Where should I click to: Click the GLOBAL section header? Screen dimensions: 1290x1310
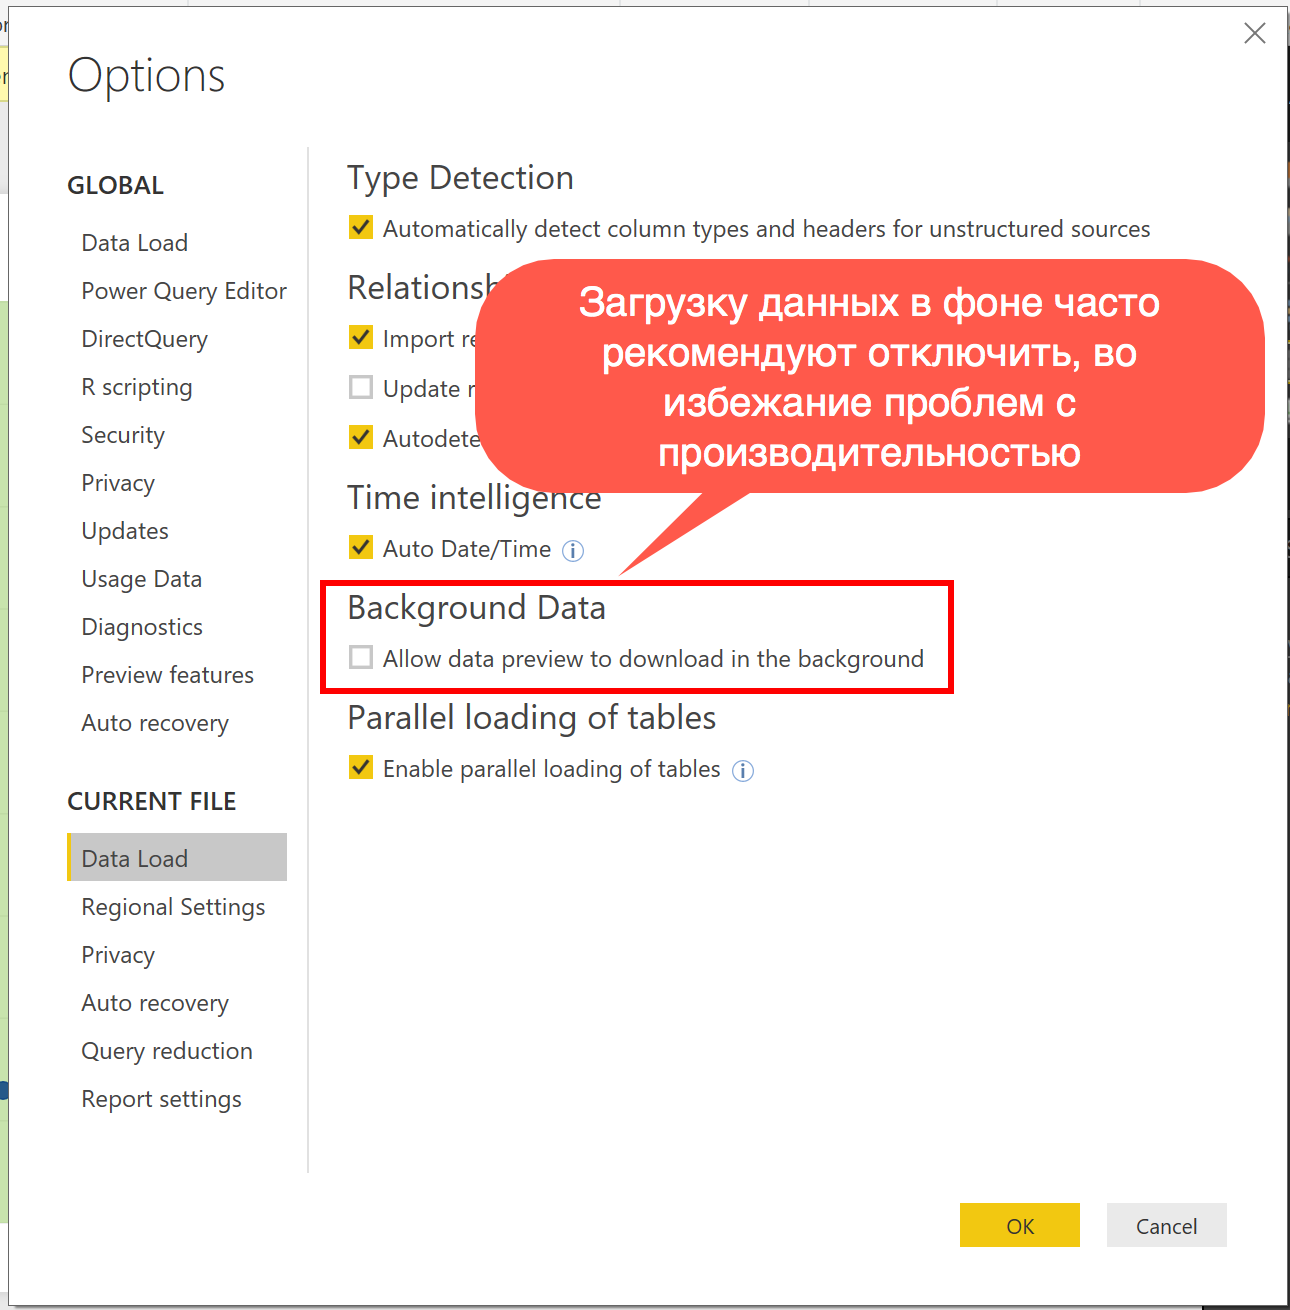pyautogui.click(x=116, y=185)
